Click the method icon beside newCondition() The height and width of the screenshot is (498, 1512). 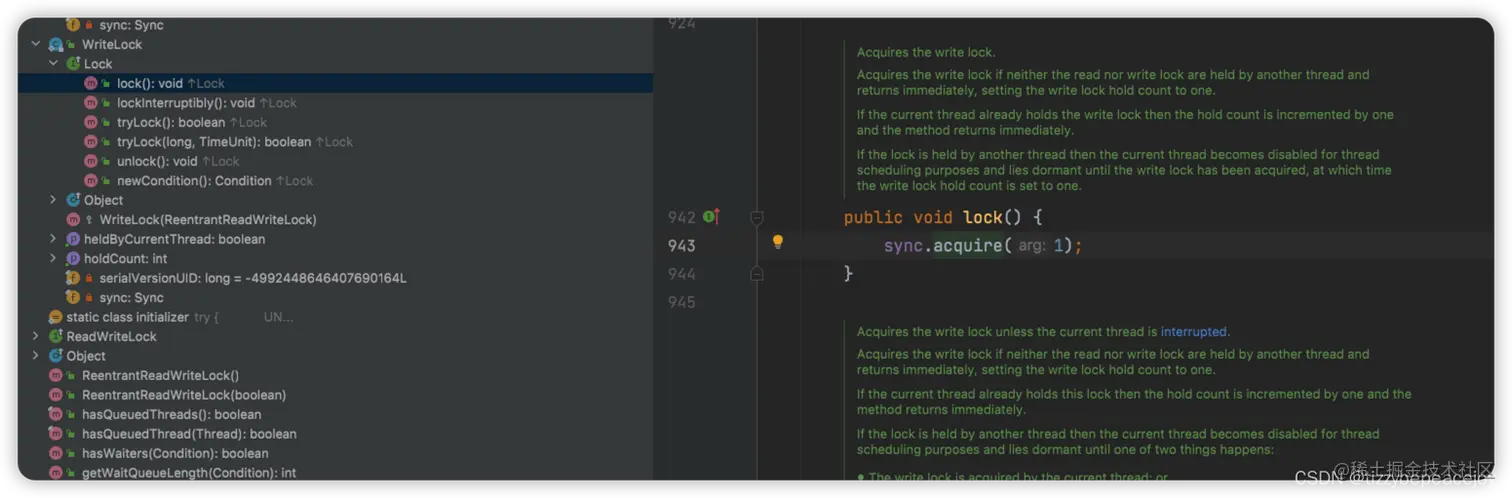click(91, 181)
